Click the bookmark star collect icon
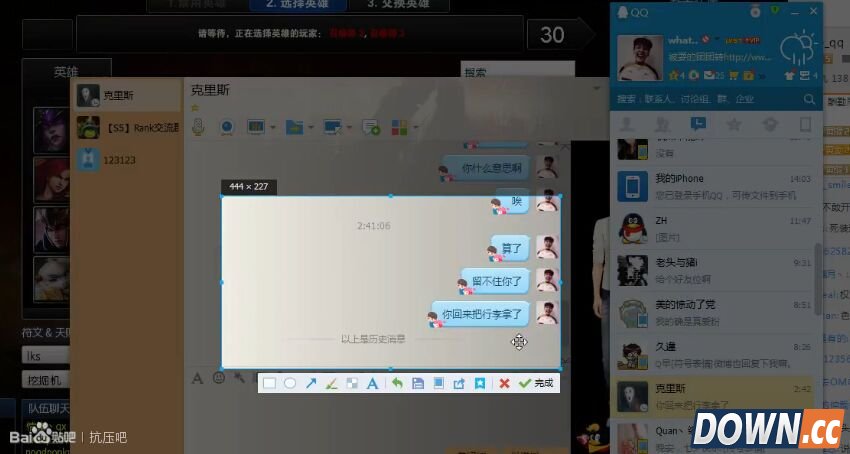Viewport: 850px width, 454px height. point(480,383)
